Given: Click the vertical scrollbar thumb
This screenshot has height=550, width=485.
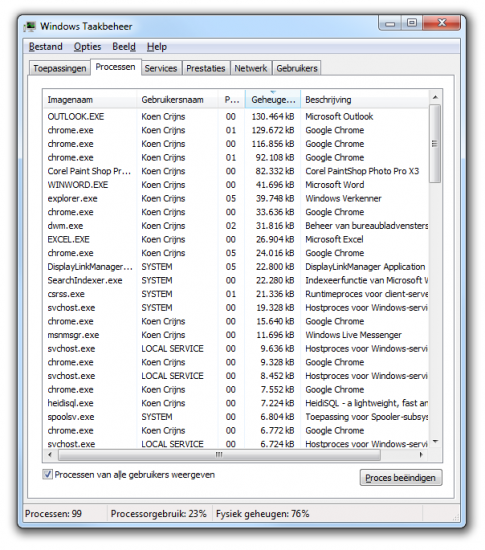Looking at the screenshot, I should pos(435,144).
